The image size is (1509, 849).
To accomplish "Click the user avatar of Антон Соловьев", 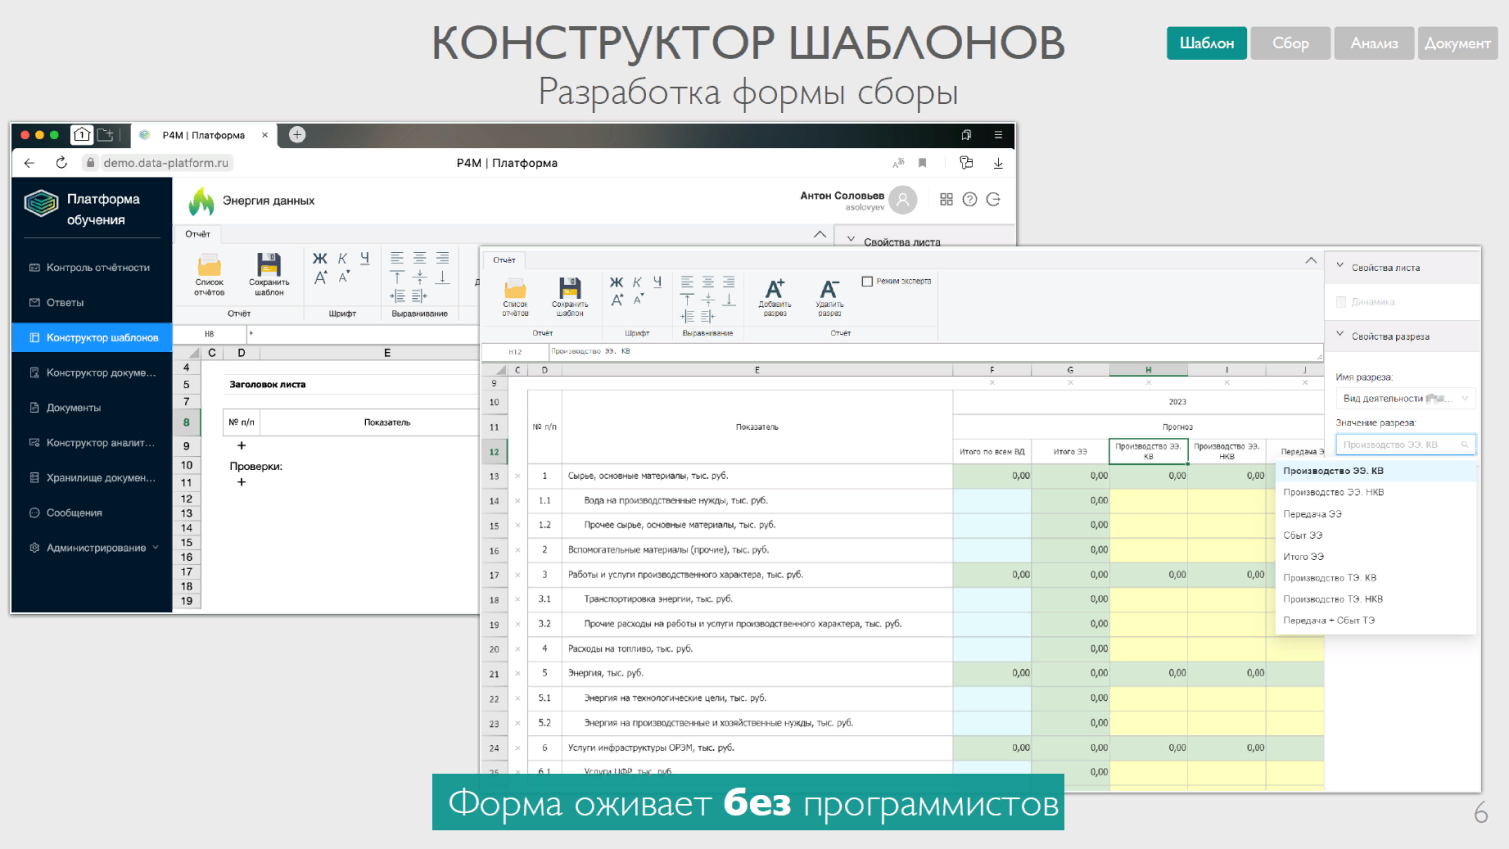I will [903, 200].
